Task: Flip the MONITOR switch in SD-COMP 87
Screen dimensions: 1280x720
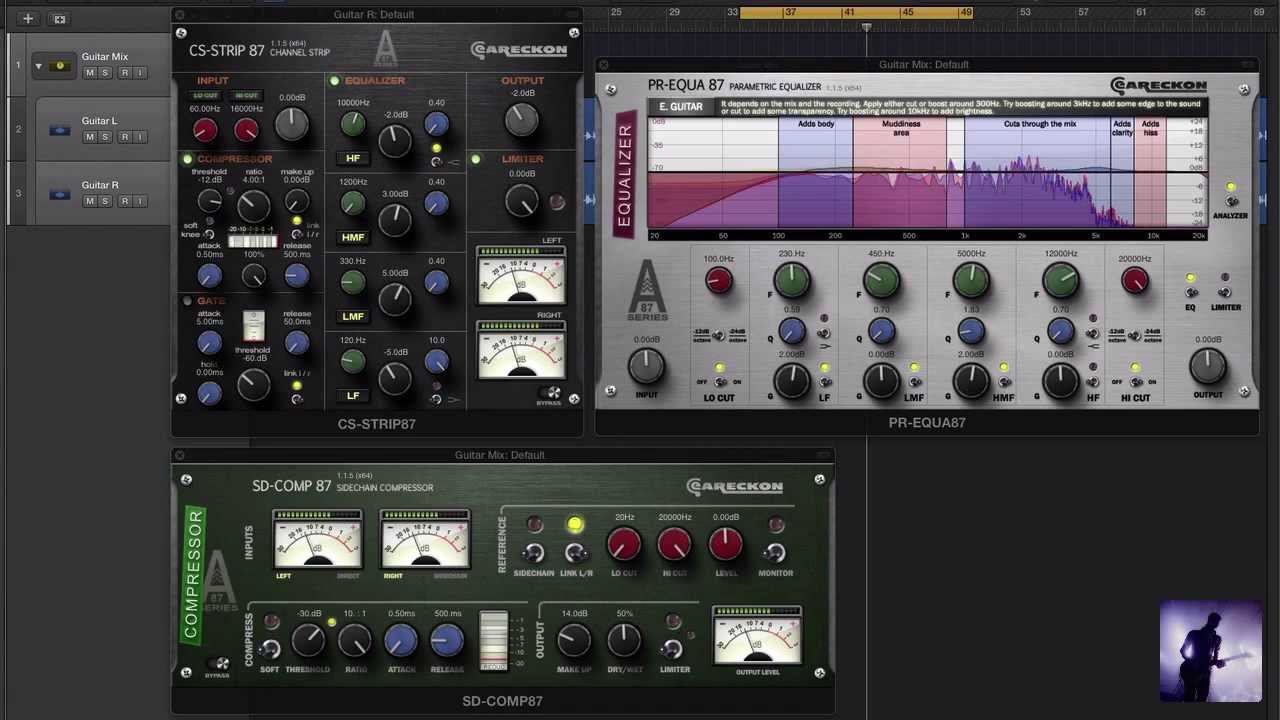Action: point(775,552)
